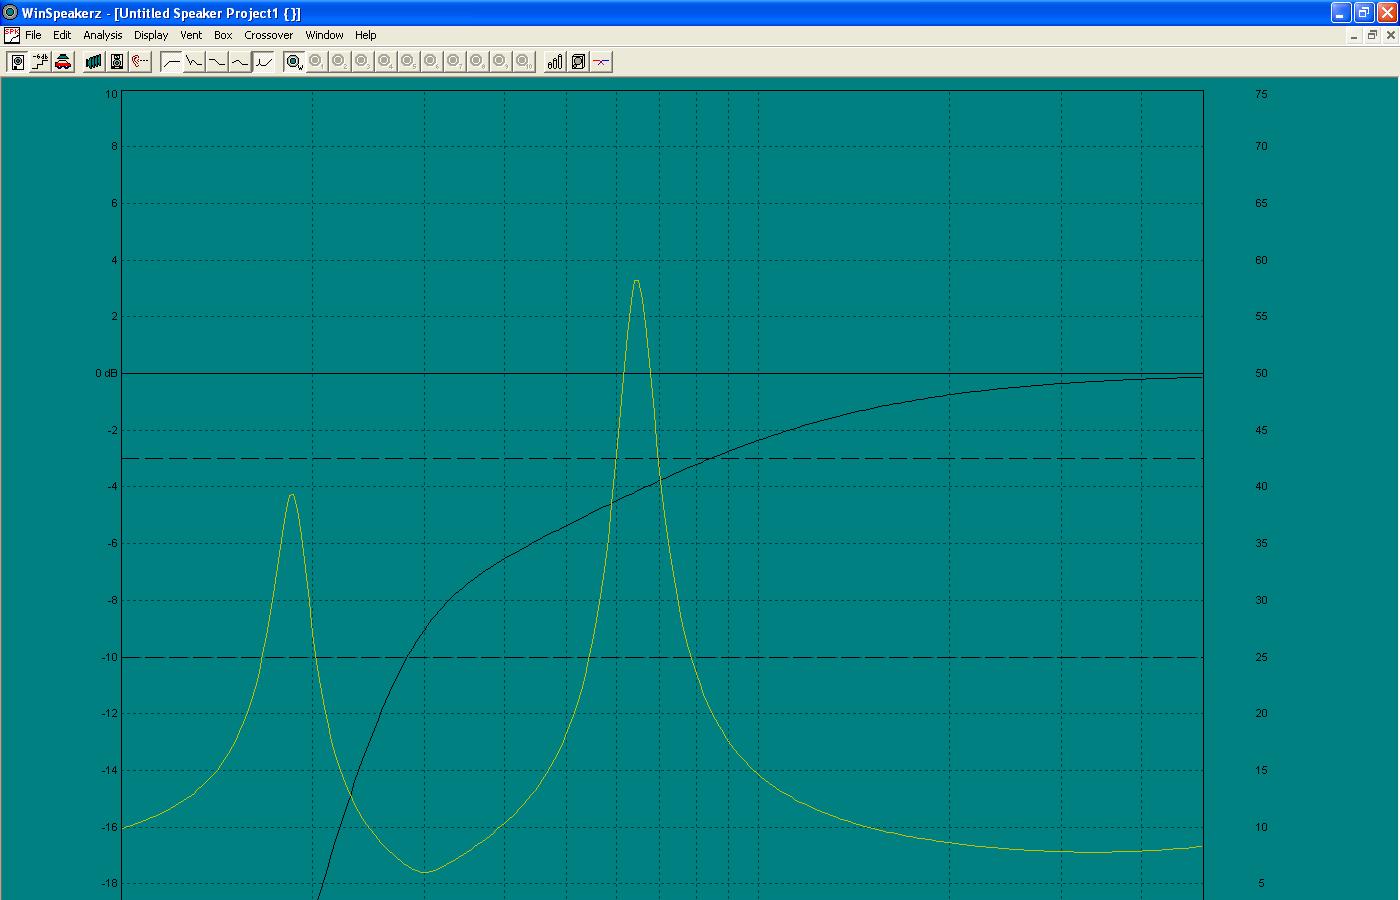Select the greyed driver number 9 button
1400x900 pixels.
click(501, 62)
